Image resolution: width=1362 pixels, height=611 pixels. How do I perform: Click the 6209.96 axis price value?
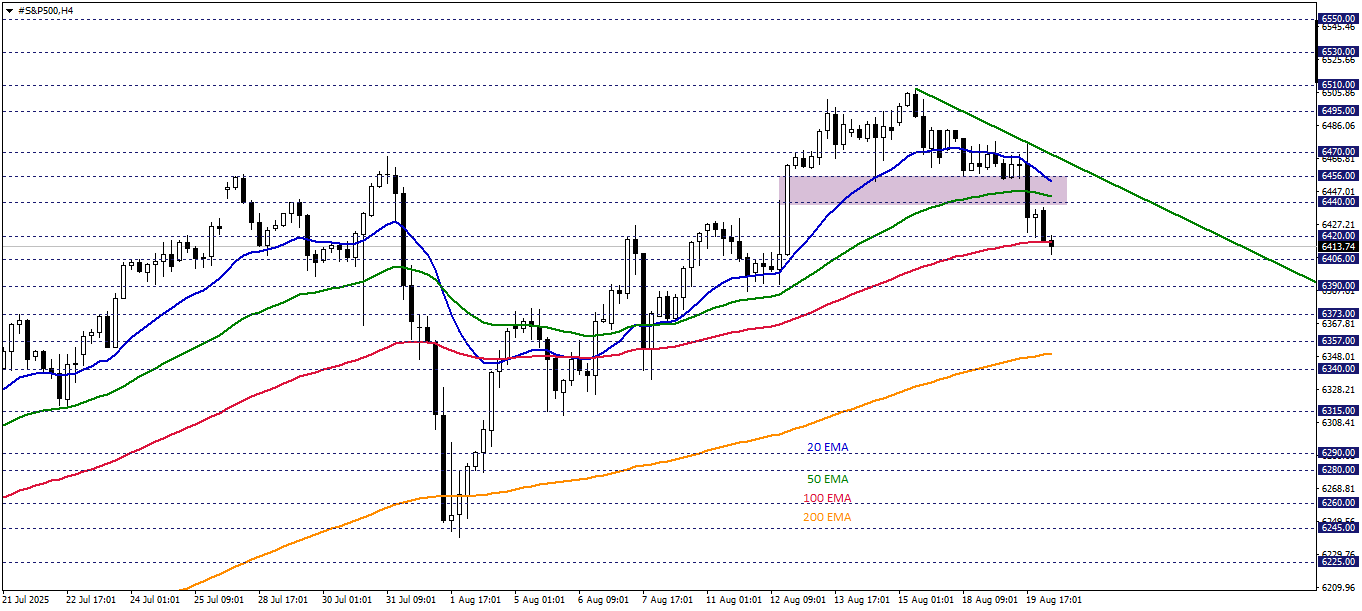[1338, 586]
